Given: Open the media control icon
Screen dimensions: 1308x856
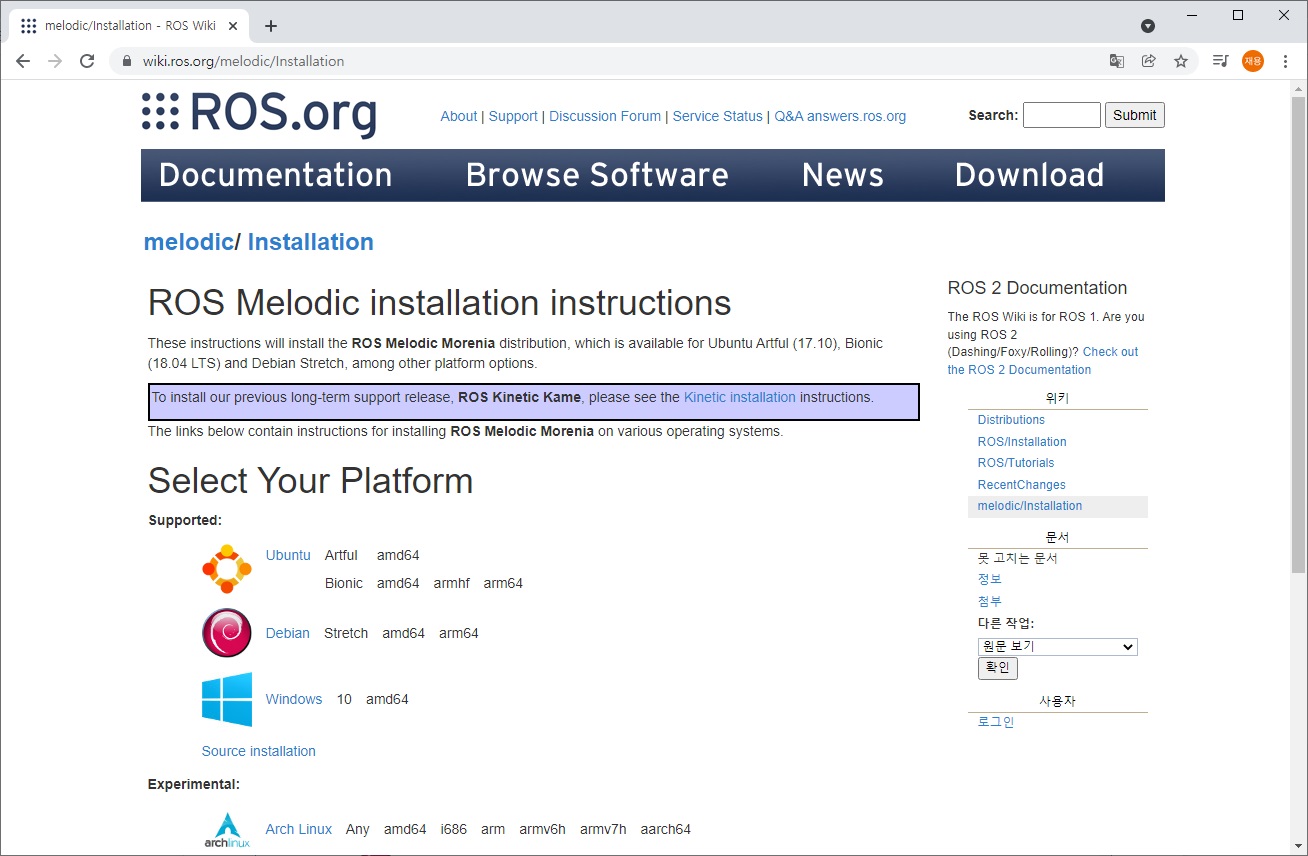Looking at the screenshot, I should coord(1220,61).
